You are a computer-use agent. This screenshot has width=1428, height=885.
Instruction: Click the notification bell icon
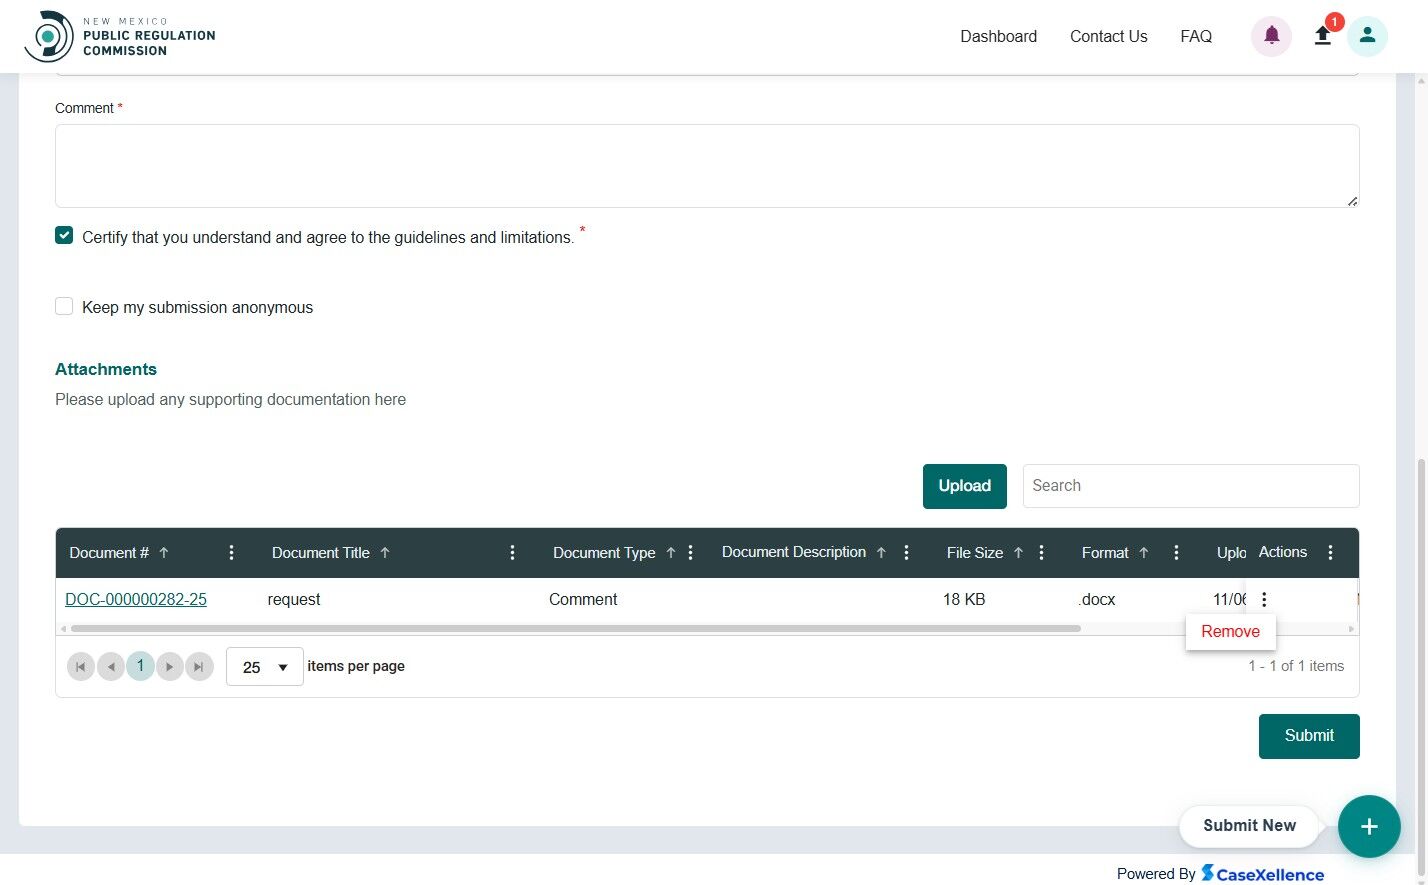pyautogui.click(x=1270, y=35)
